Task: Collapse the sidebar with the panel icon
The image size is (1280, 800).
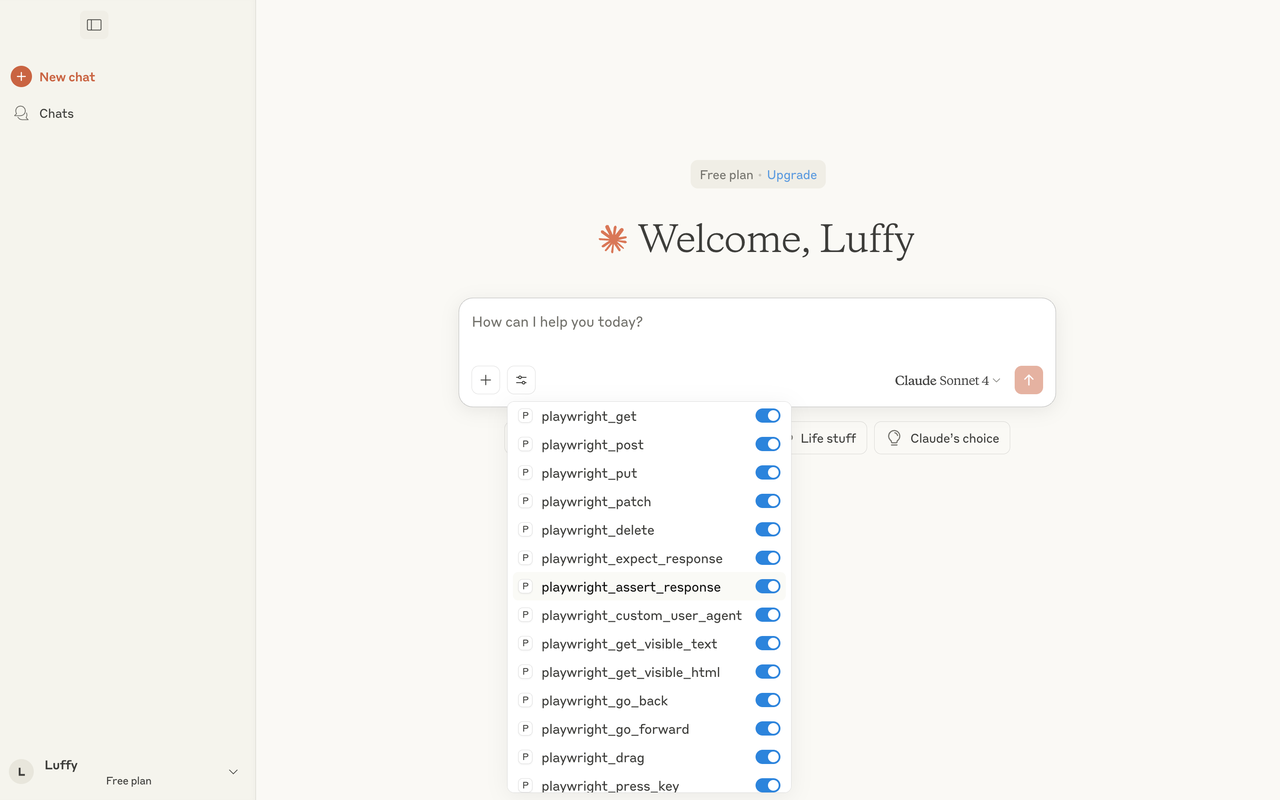Action: (x=94, y=25)
